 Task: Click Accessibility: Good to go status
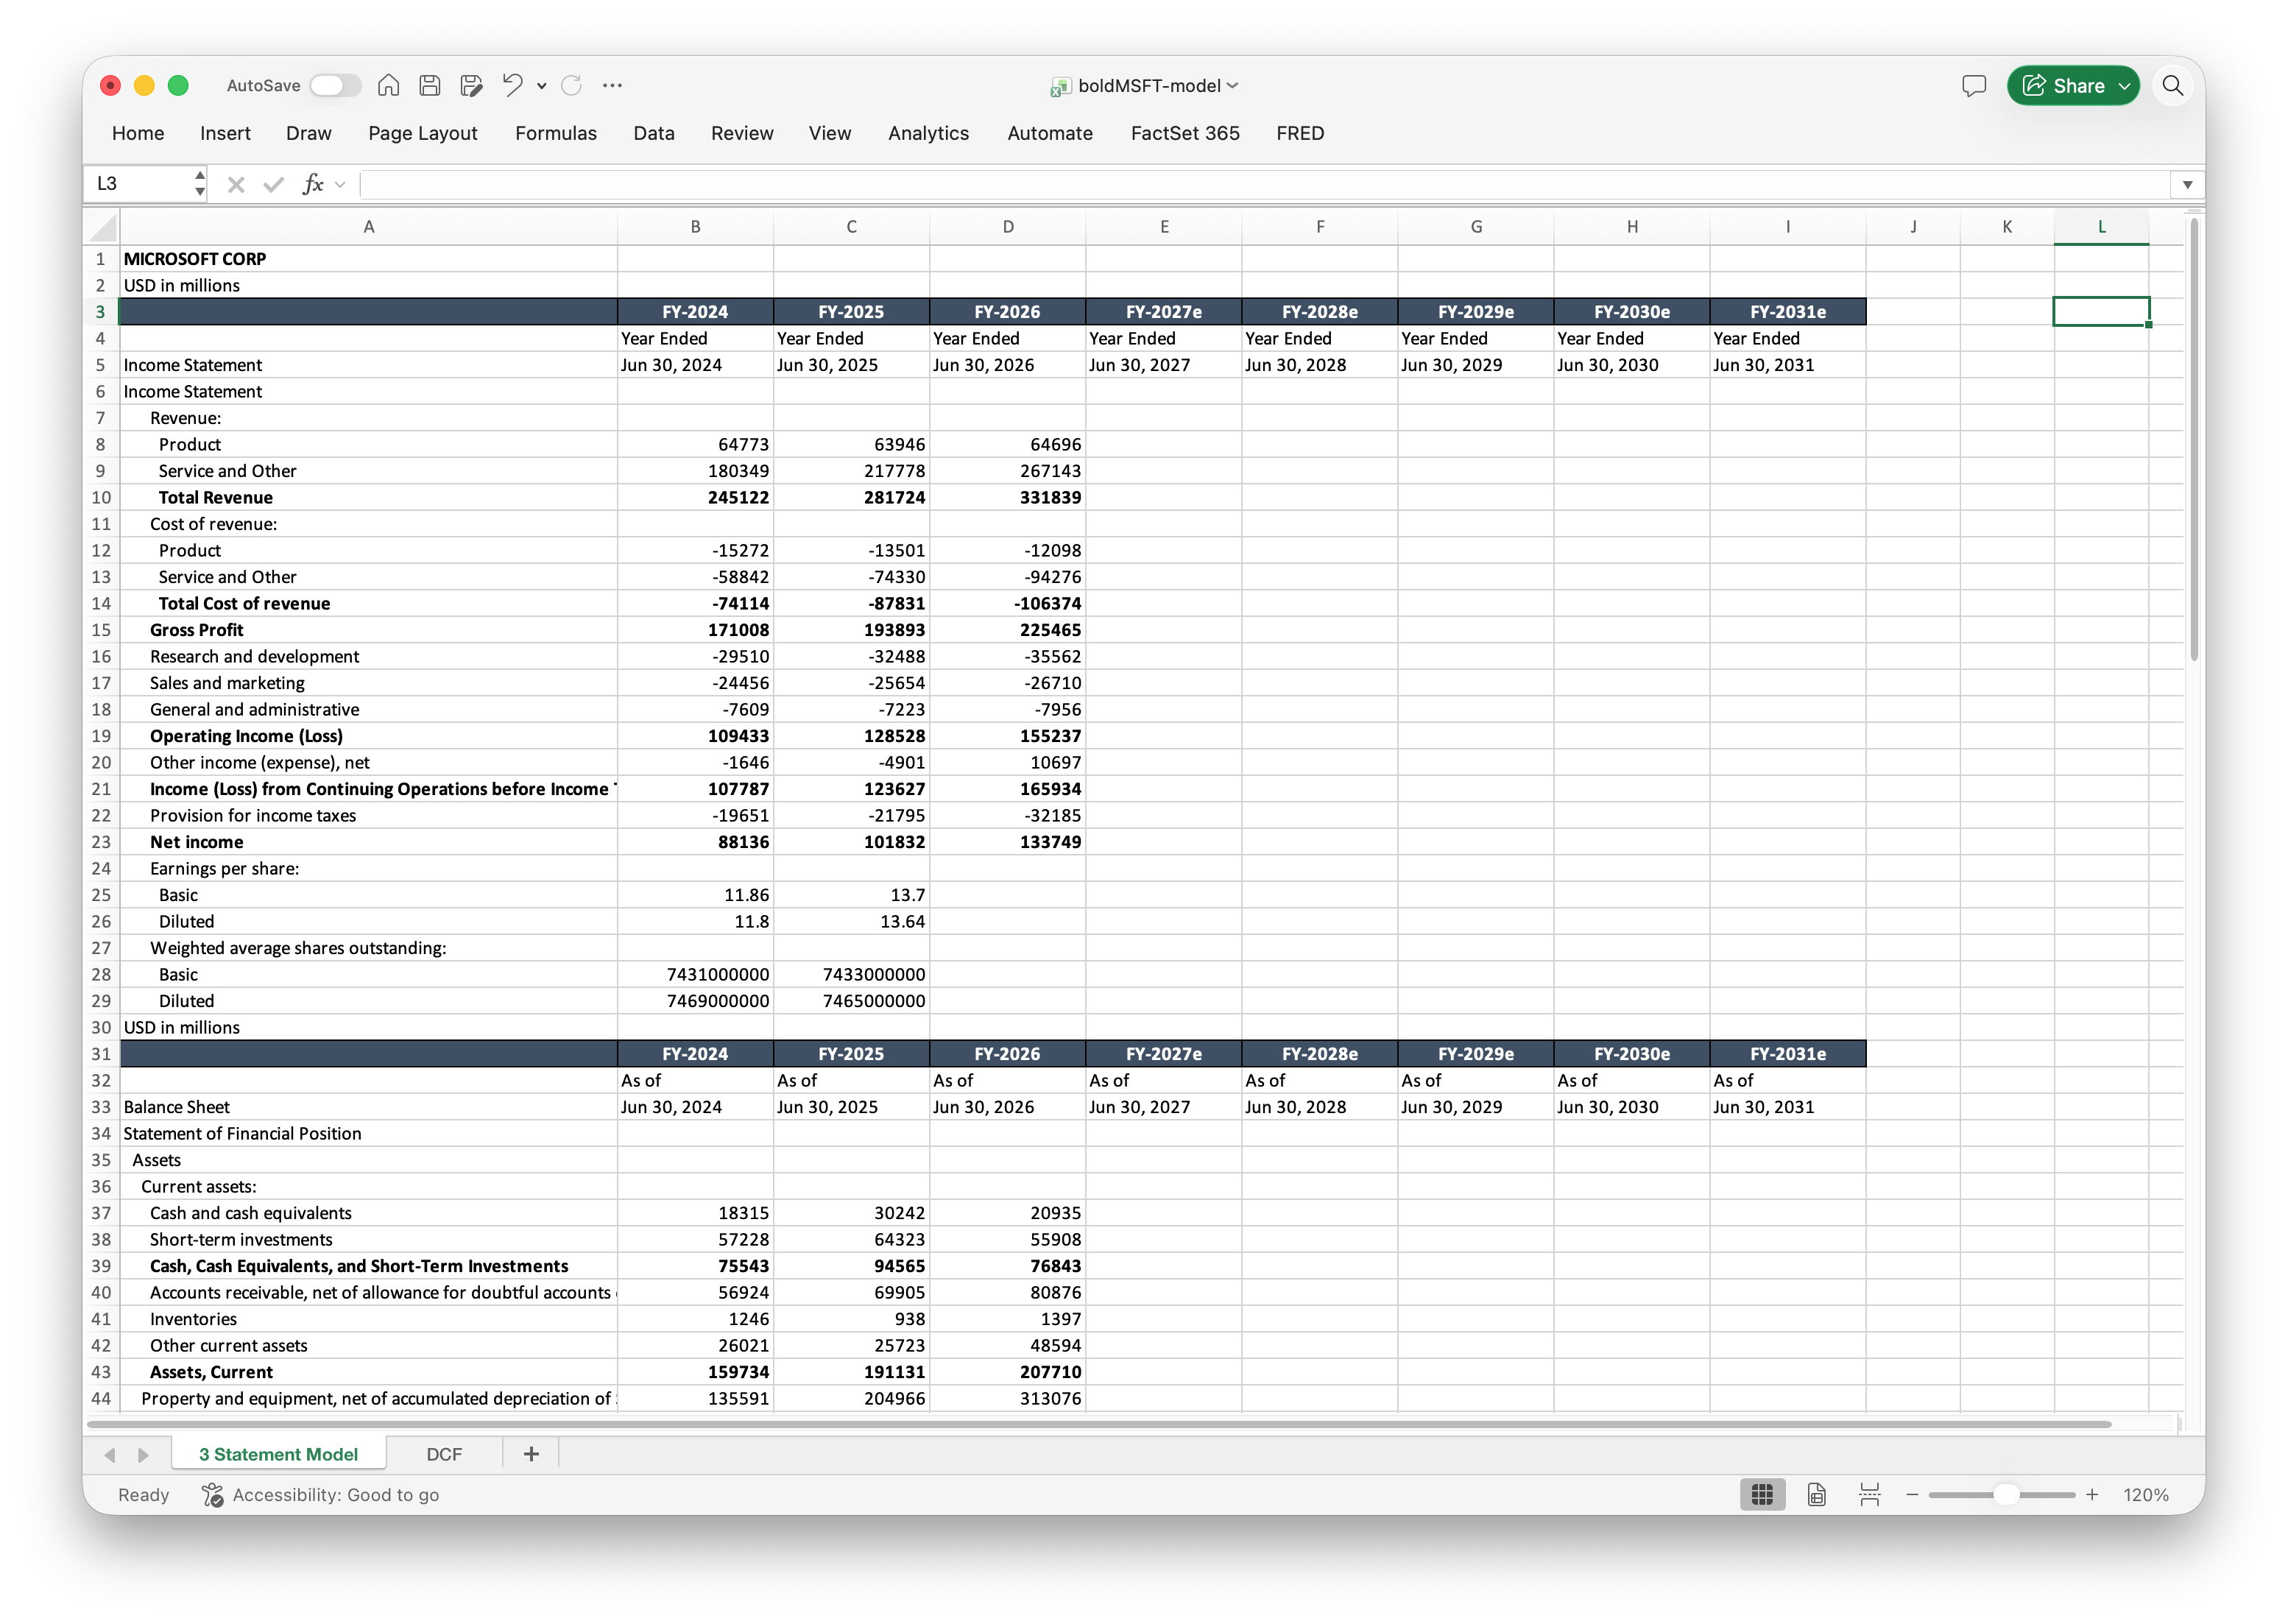click(321, 1495)
